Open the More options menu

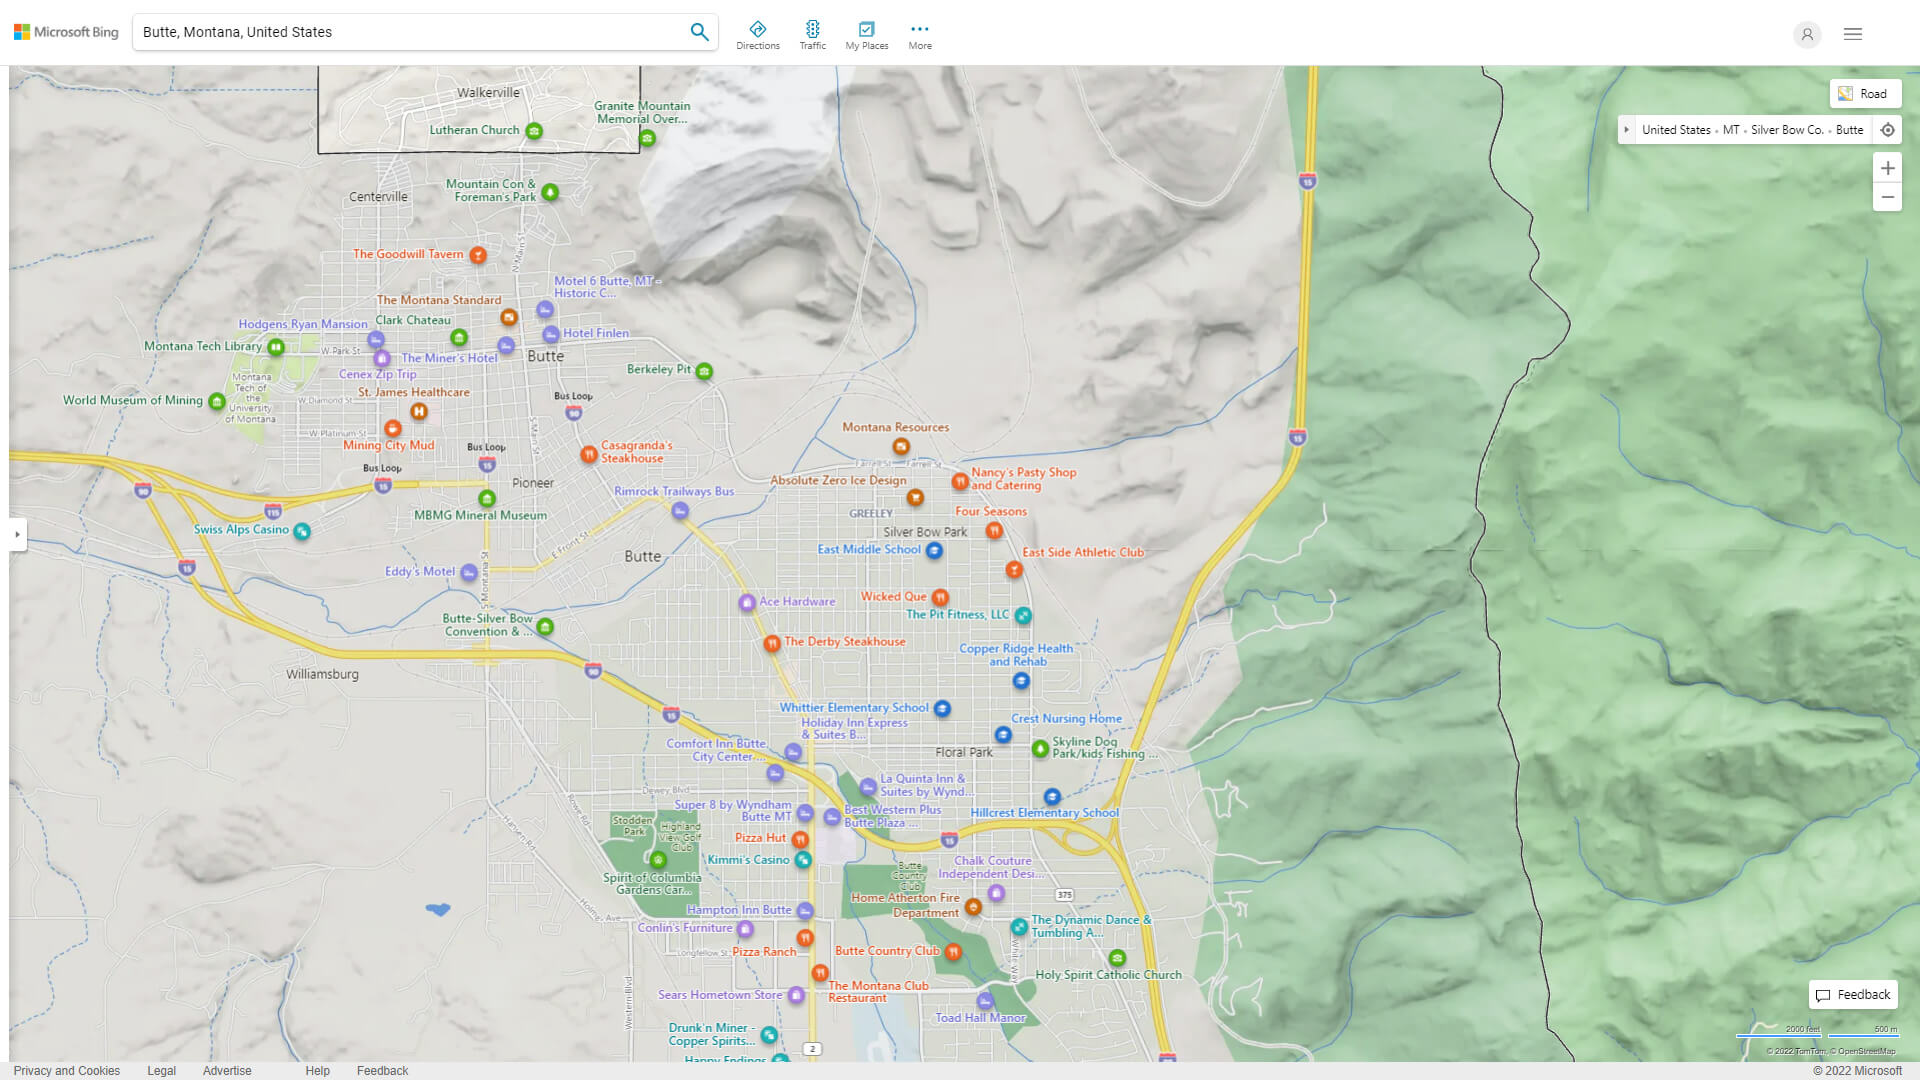(919, 35)
